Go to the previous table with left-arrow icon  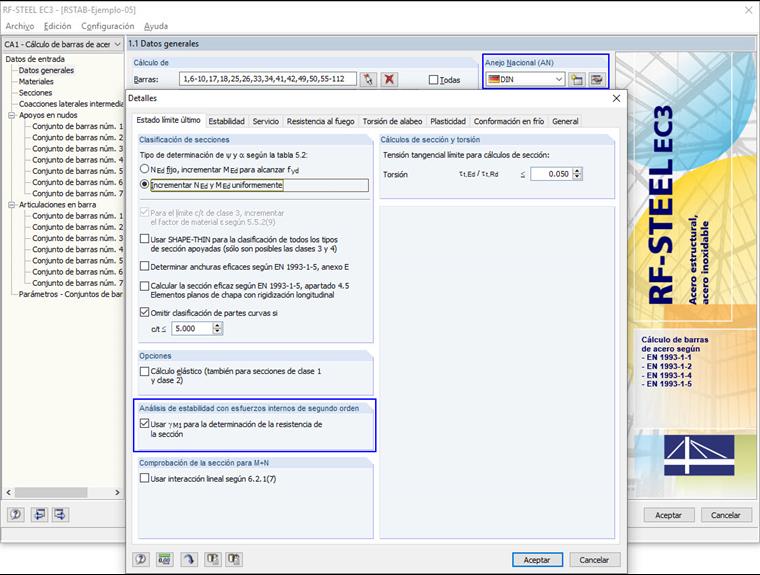tap(39, 514)
